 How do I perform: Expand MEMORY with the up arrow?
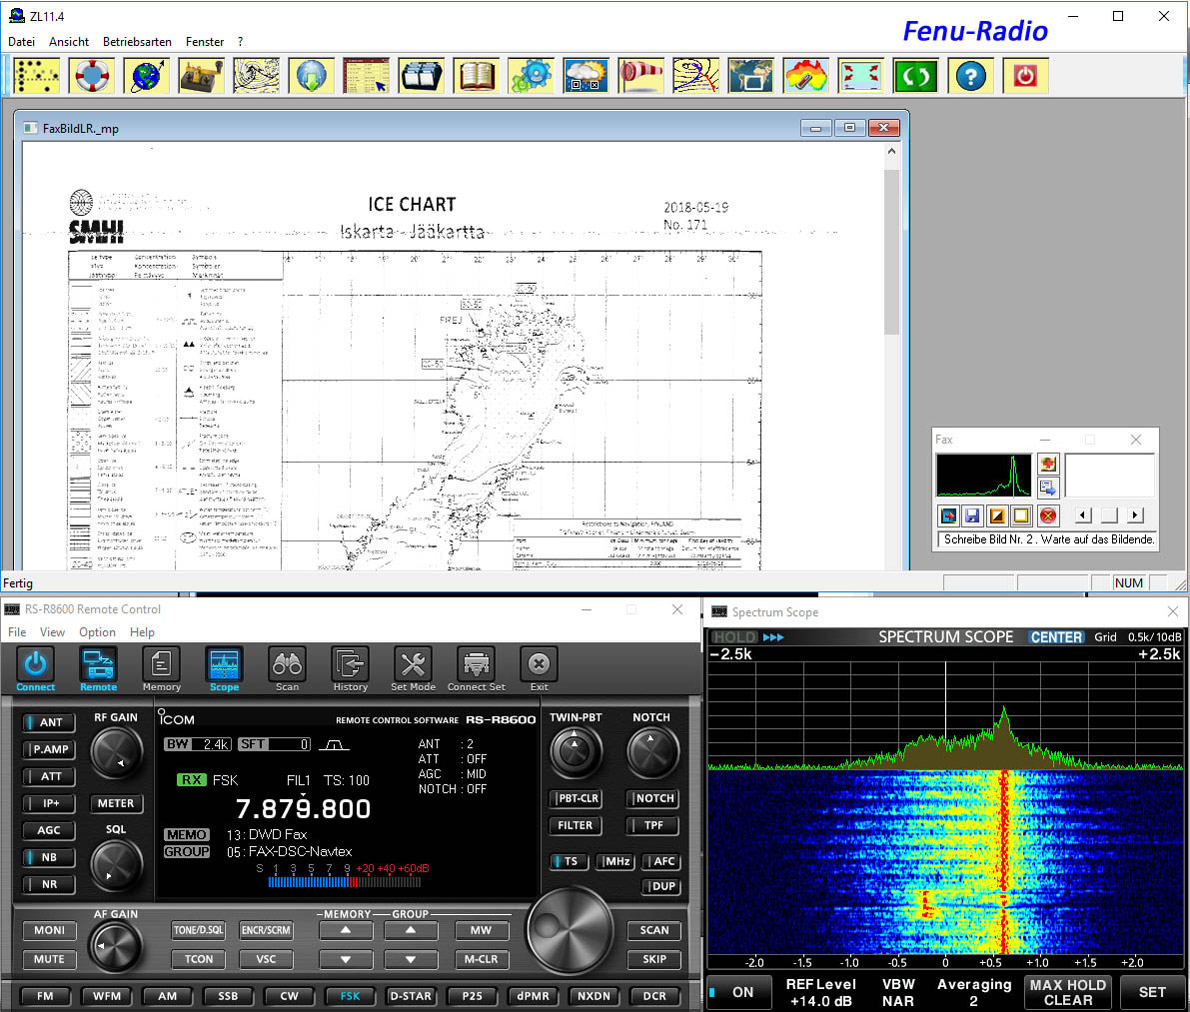[x=345, y=930]
